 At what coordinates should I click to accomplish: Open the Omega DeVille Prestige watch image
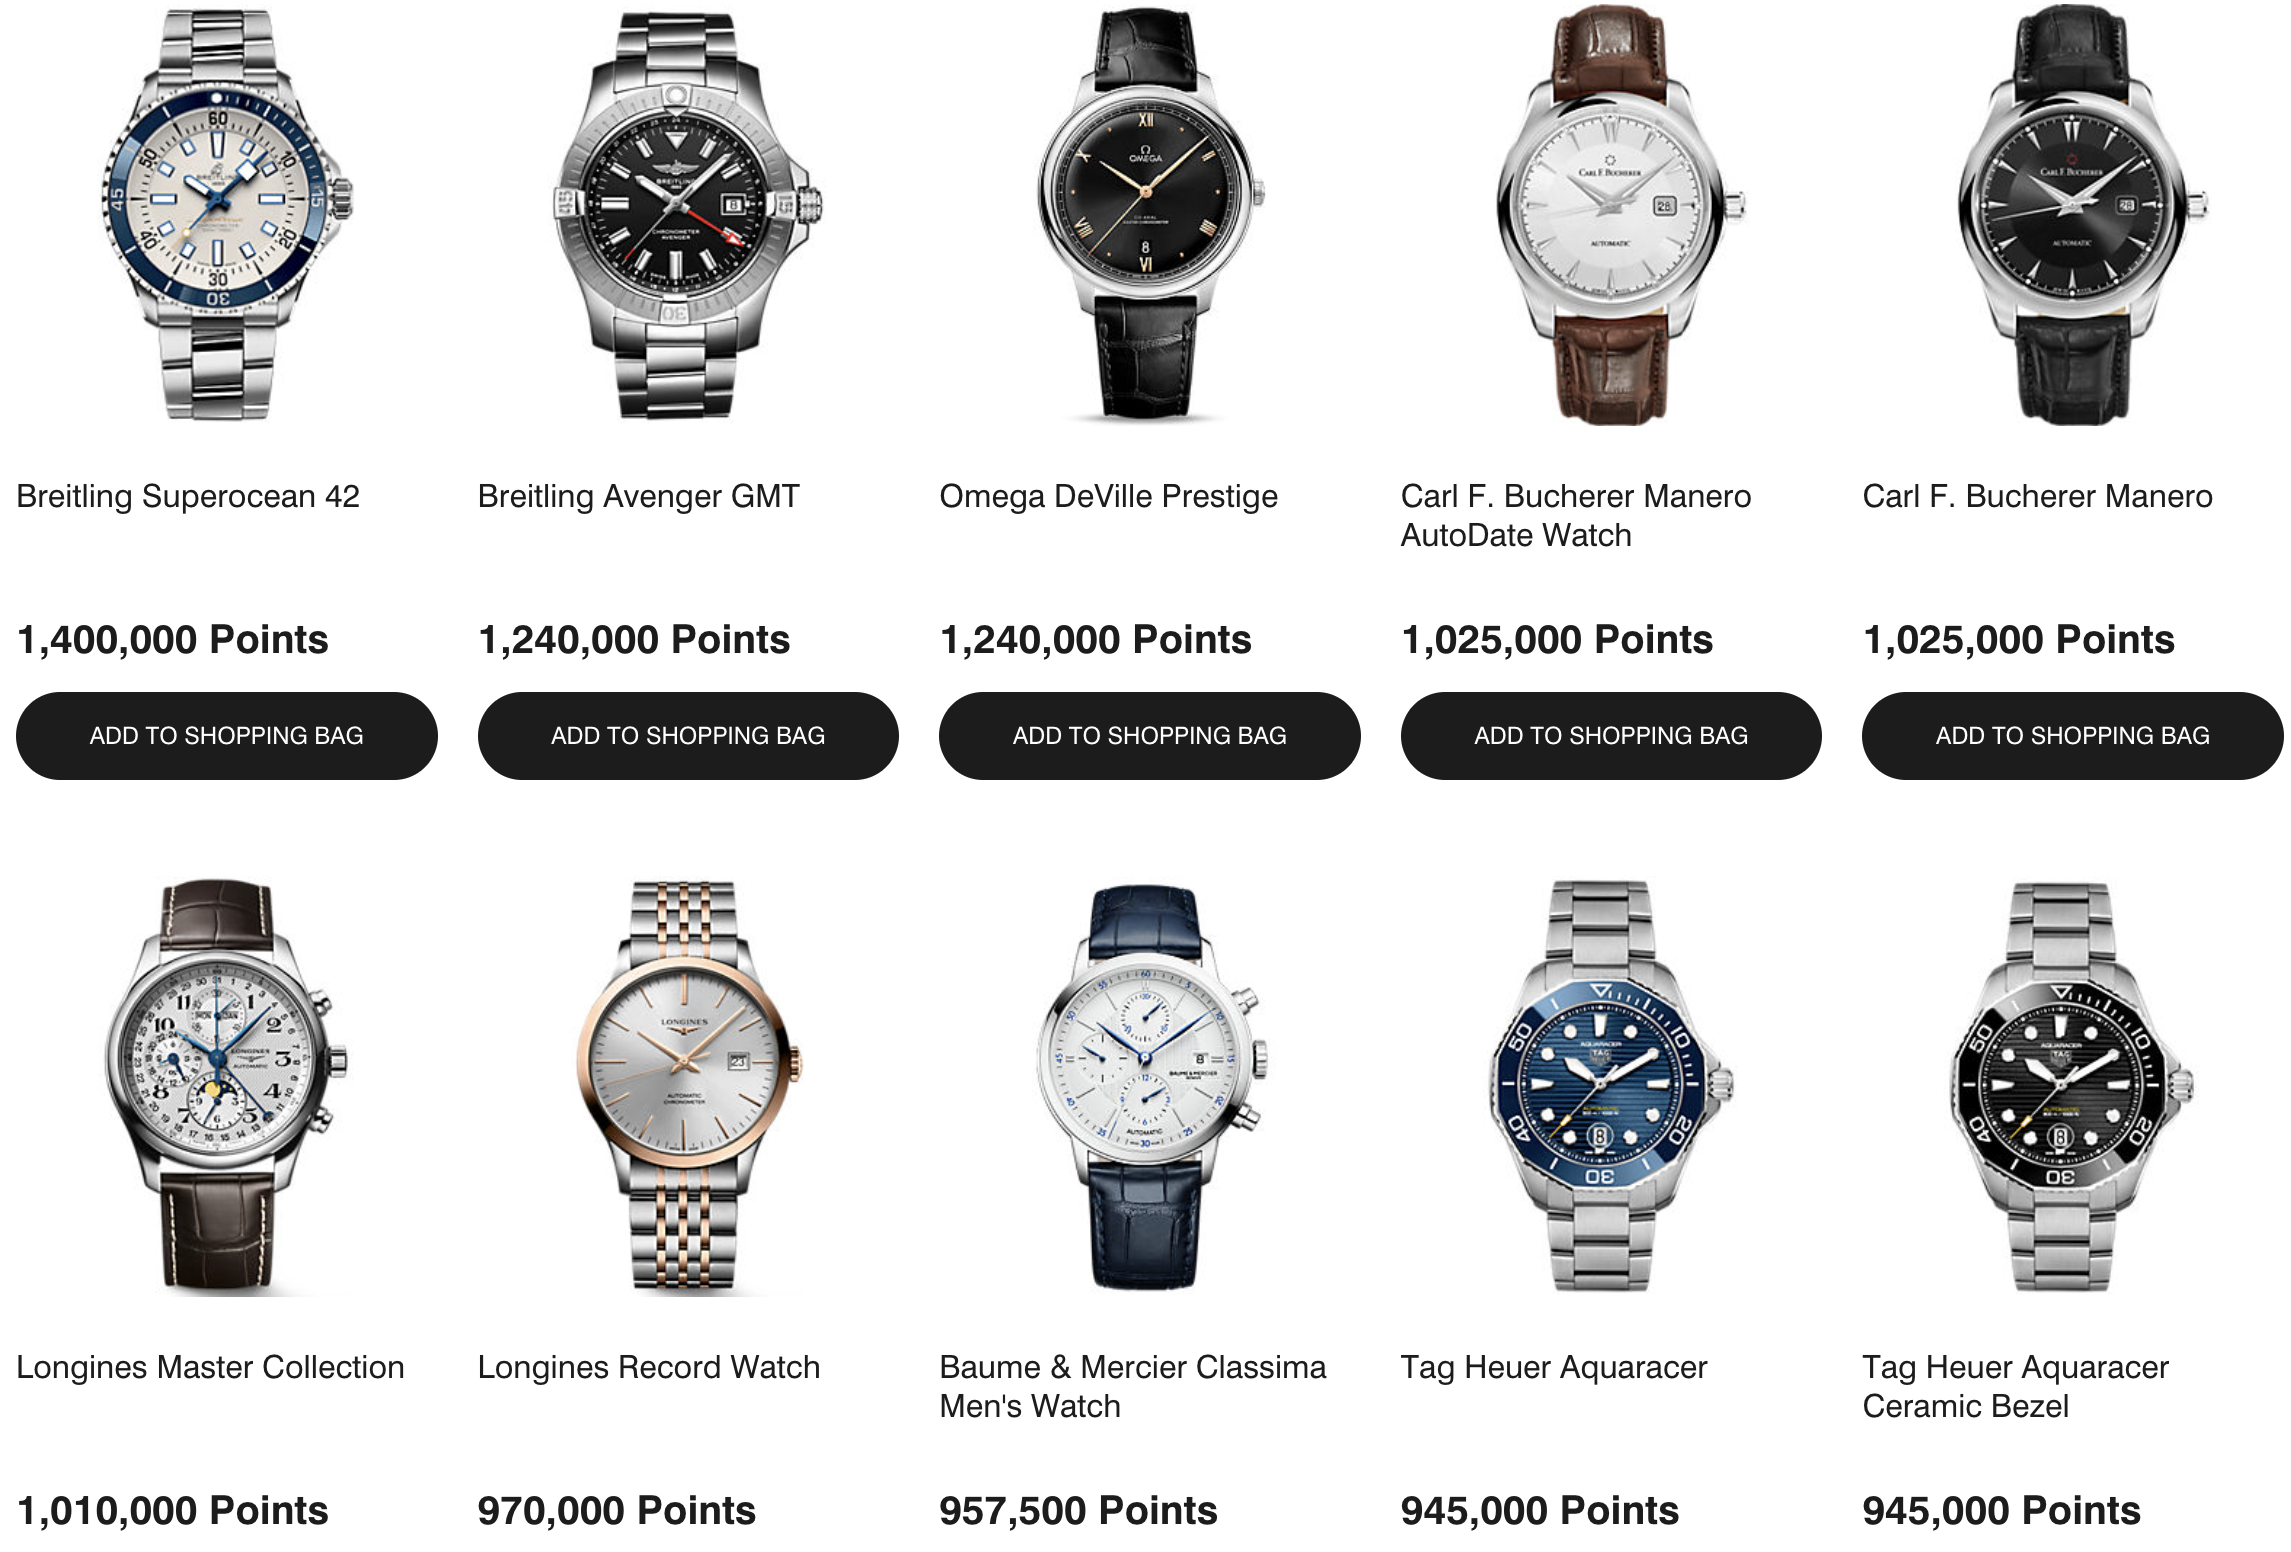(1149, 215)
